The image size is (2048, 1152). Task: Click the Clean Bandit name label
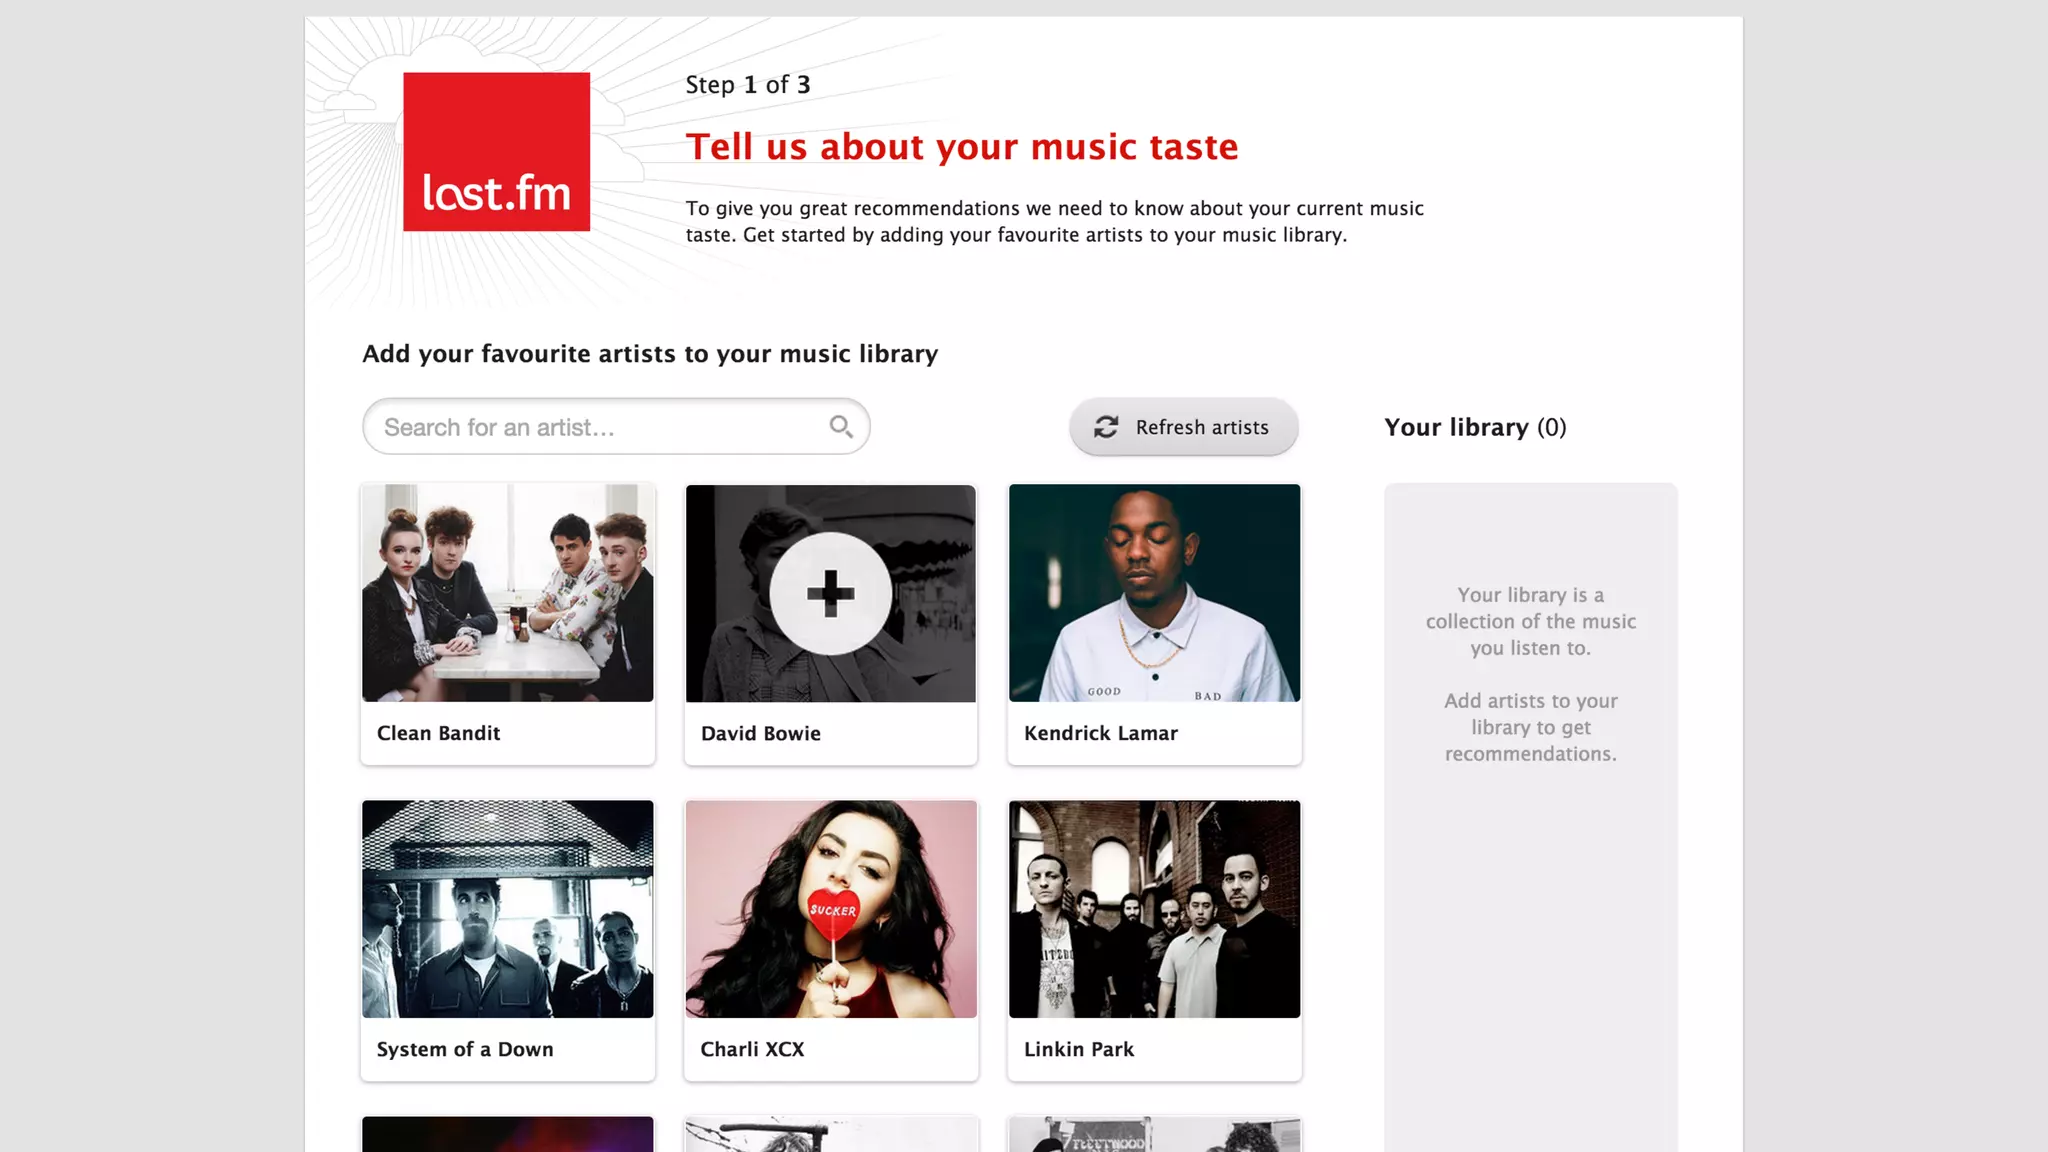click(x=438, y=733)
